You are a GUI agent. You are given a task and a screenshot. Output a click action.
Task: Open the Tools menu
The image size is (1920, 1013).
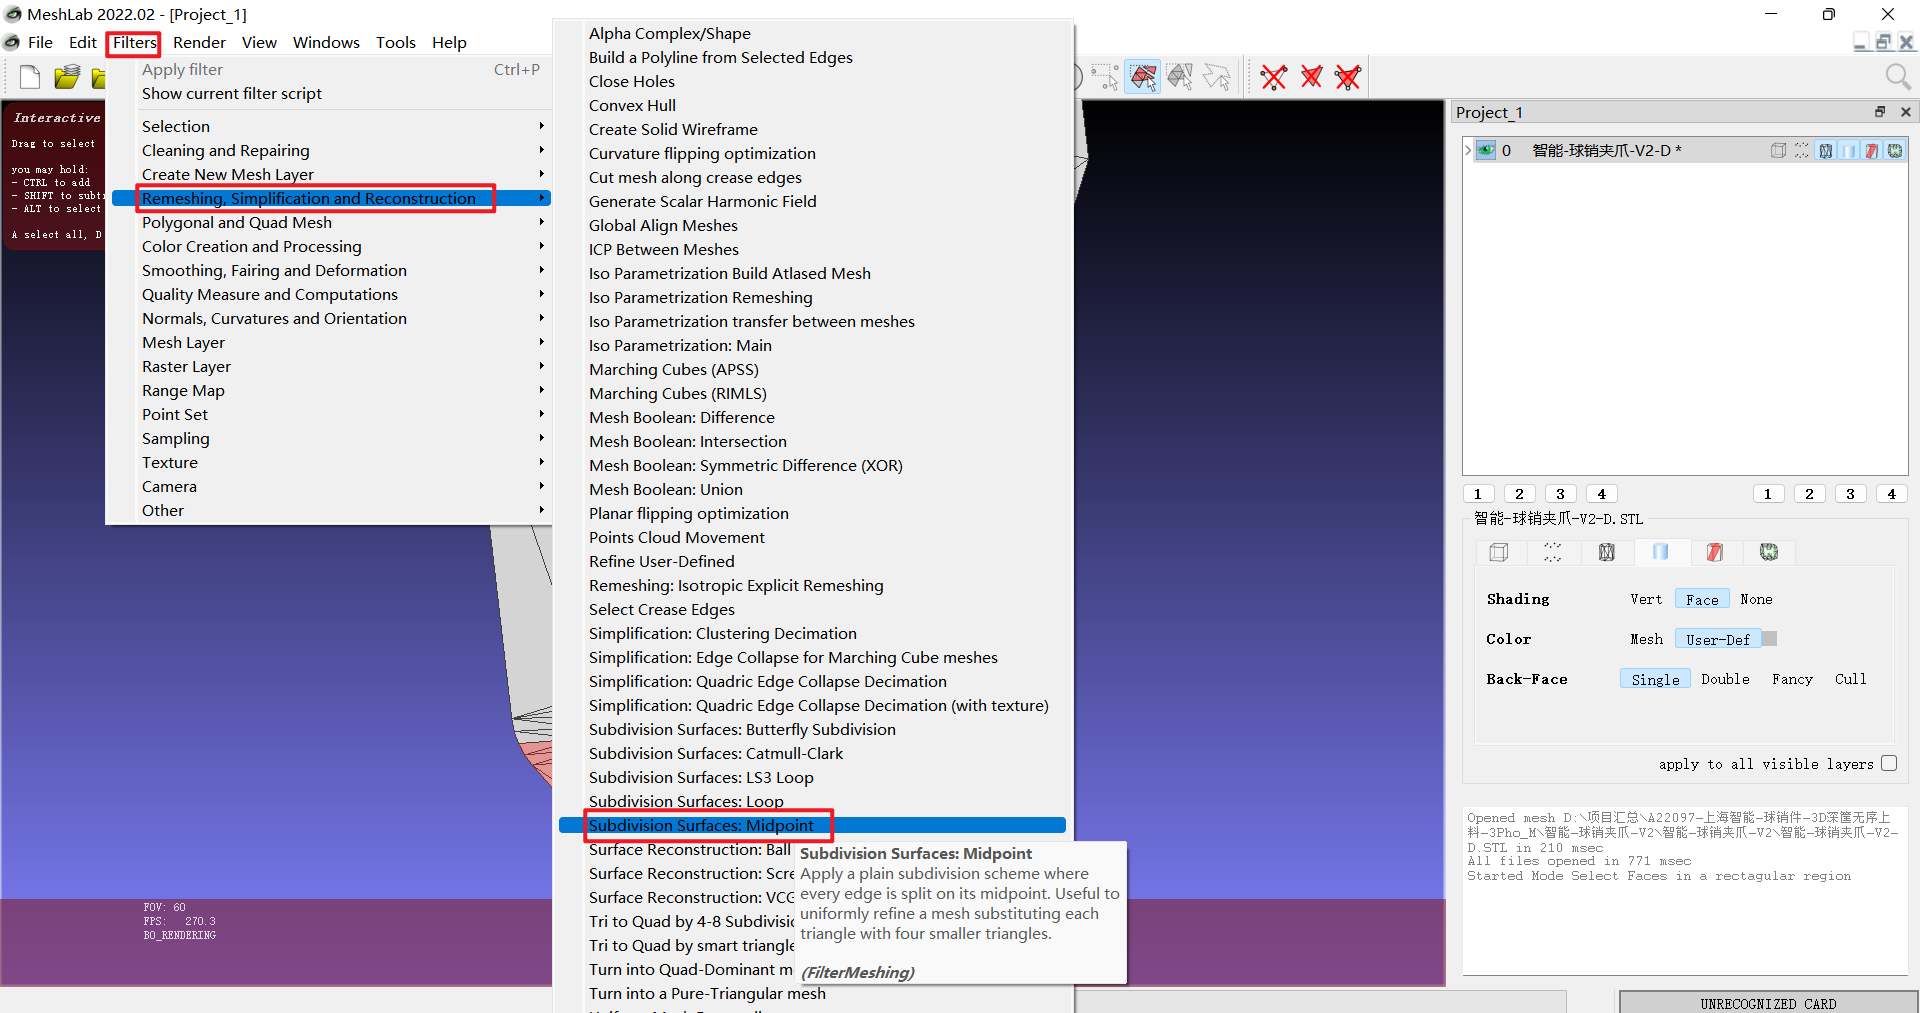pos(396,42)
